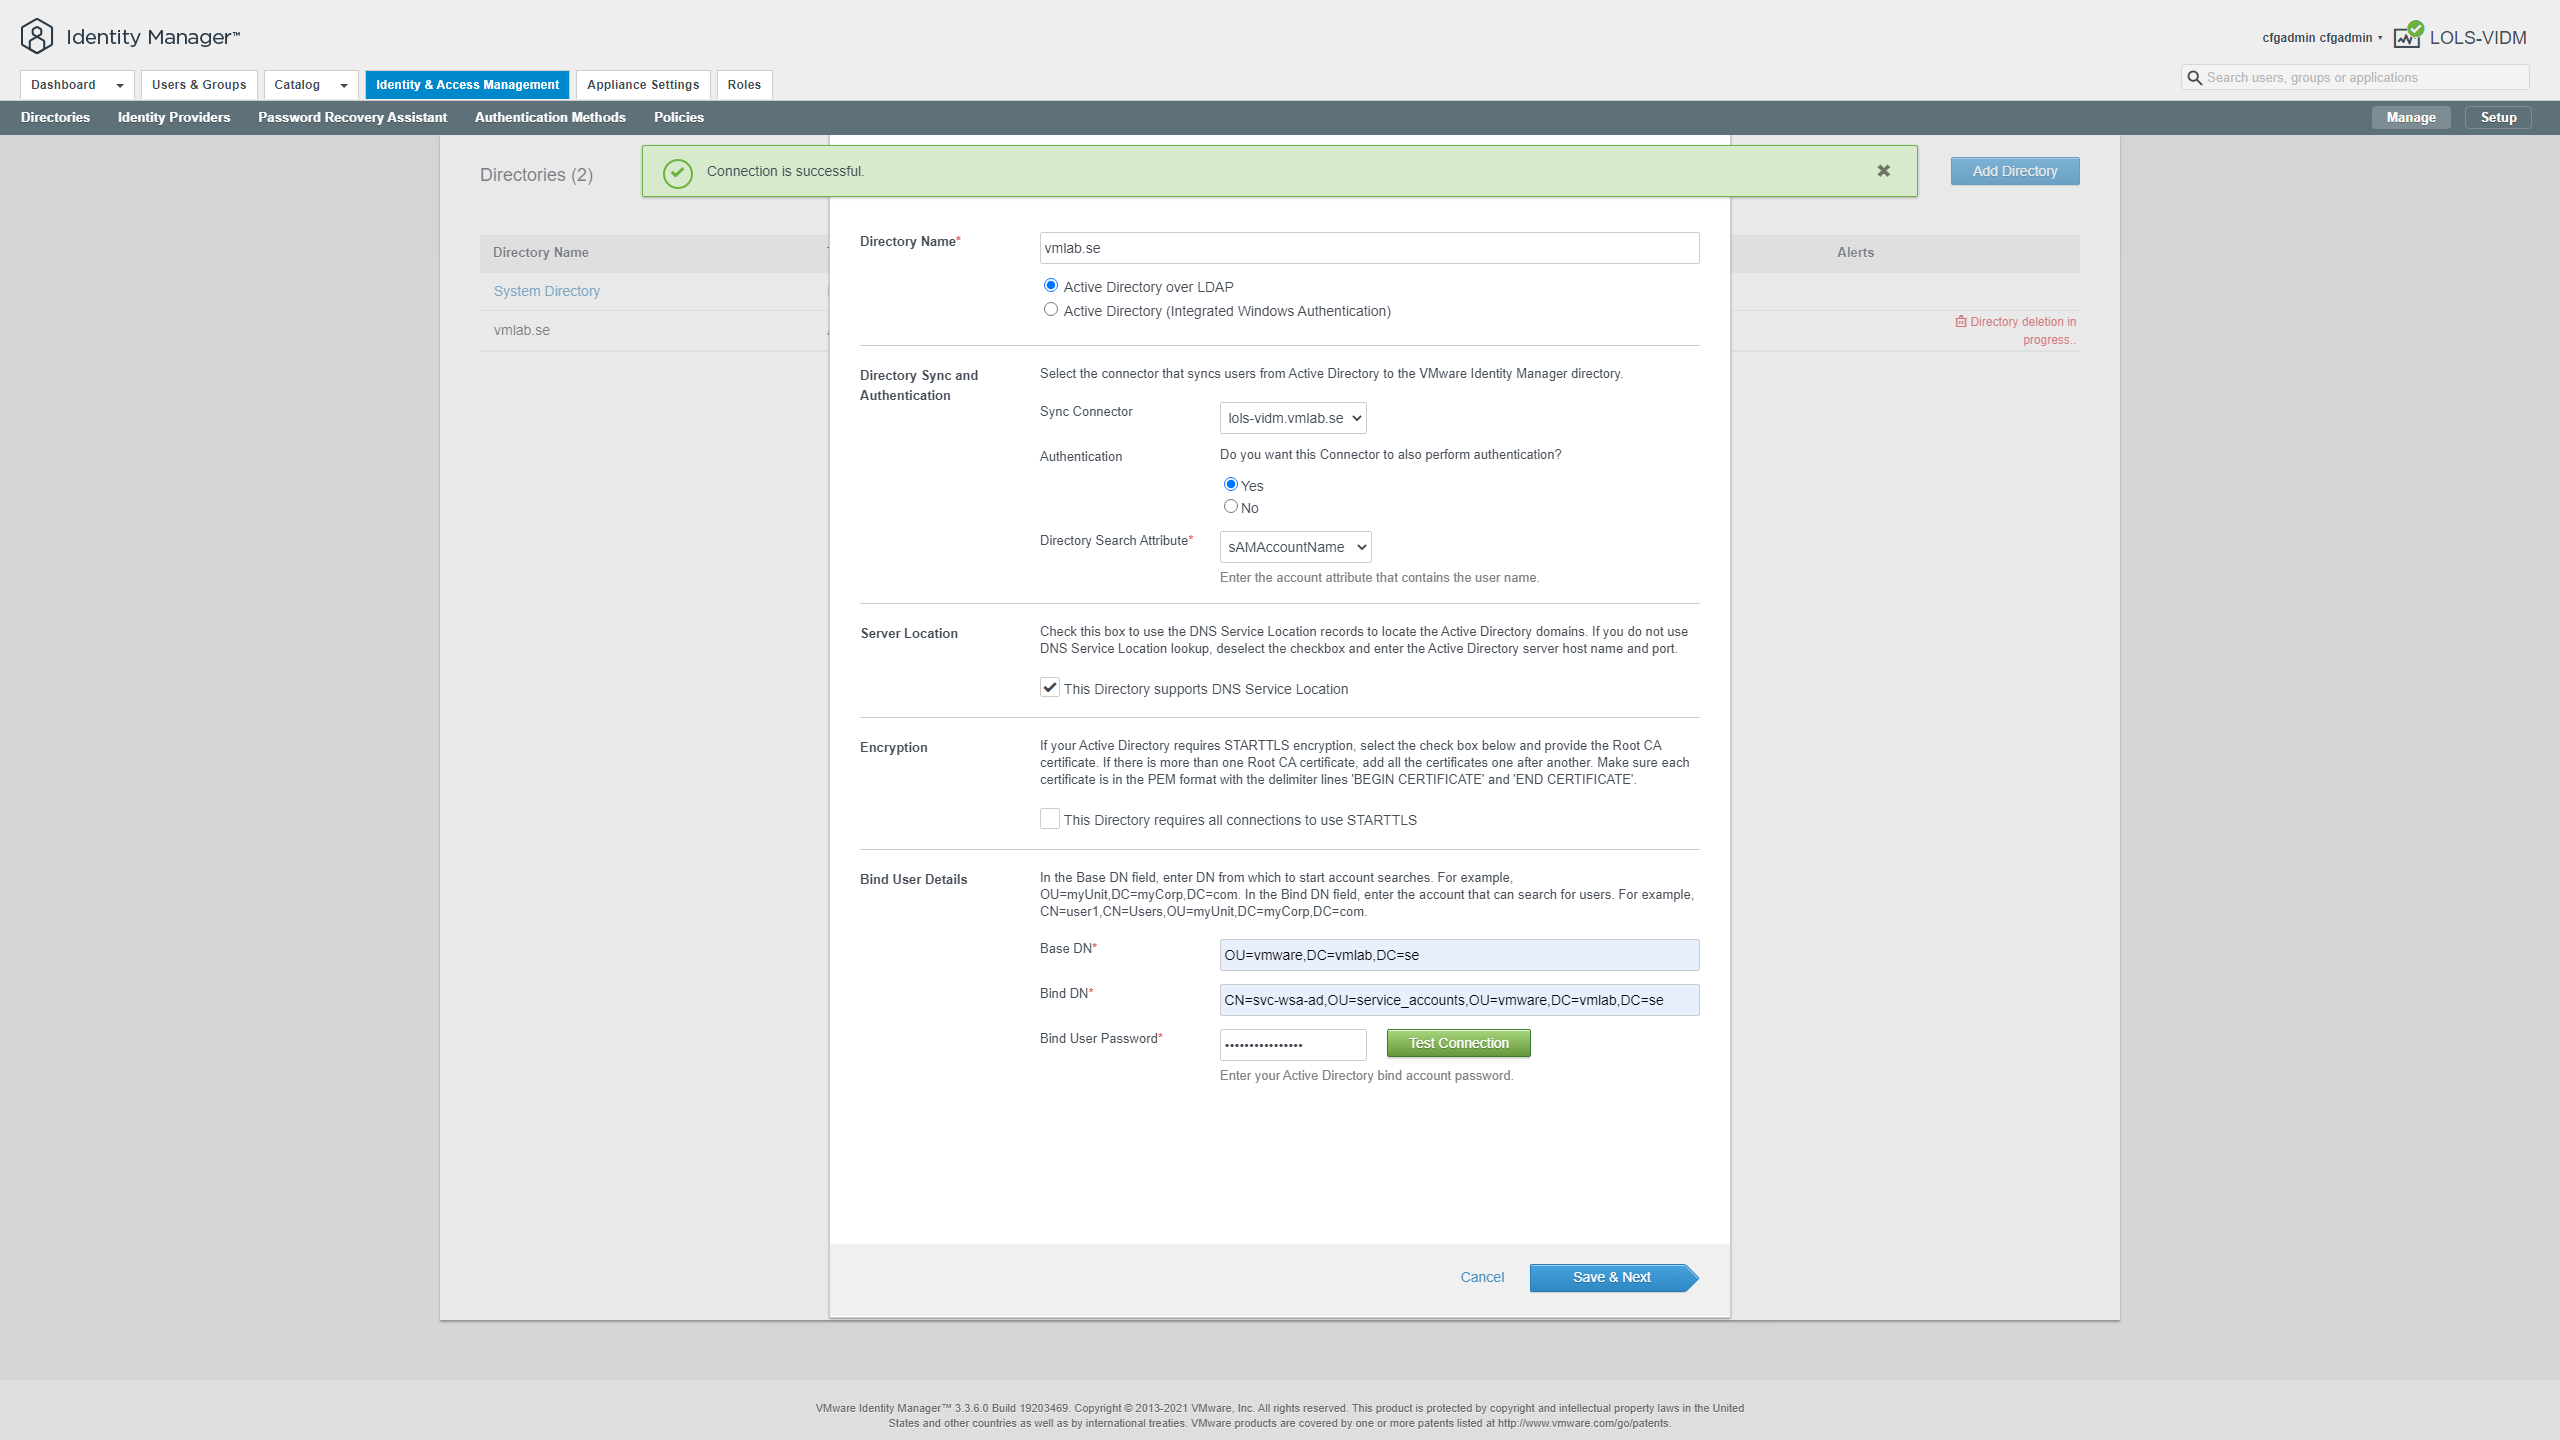Open the cfgadmin user menu
Screen dimensions: 2560x1440
[x=2322, y=38]
